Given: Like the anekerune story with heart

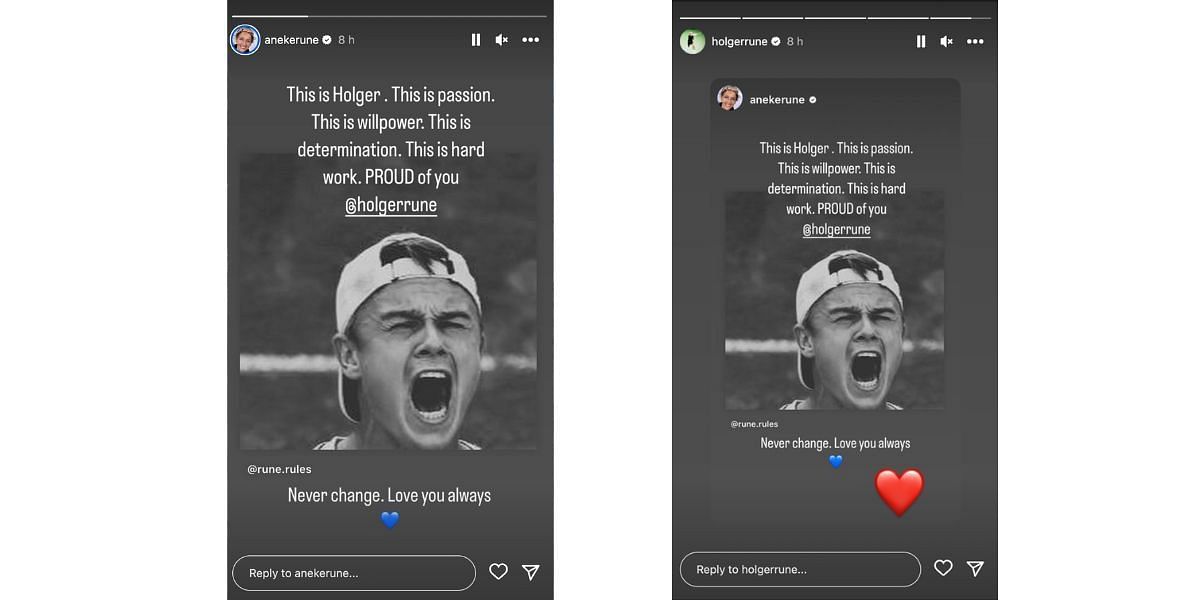Looking at the screenshot, I should 498,572.
